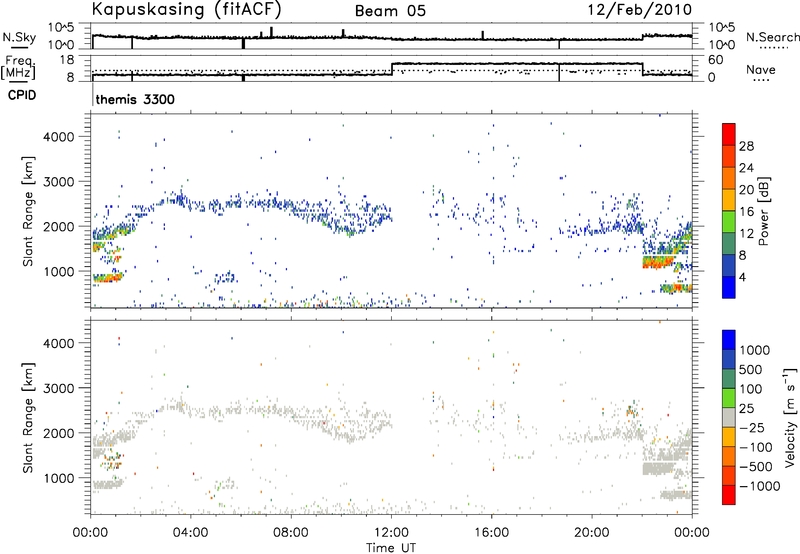
Task: Click the frequency step-up at 12:00
Action: [391, 69]
